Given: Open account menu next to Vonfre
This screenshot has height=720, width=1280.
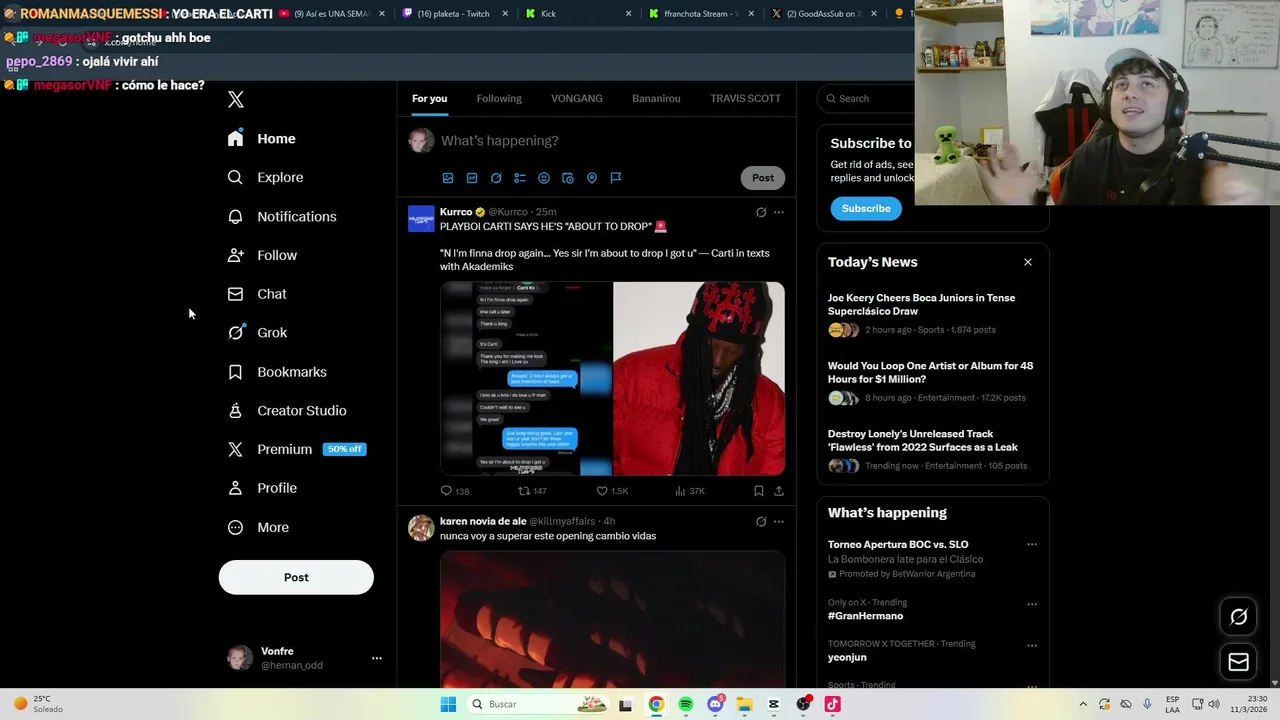Looking at the screenshot, I should pyautogui.click(x=377, y=658).
